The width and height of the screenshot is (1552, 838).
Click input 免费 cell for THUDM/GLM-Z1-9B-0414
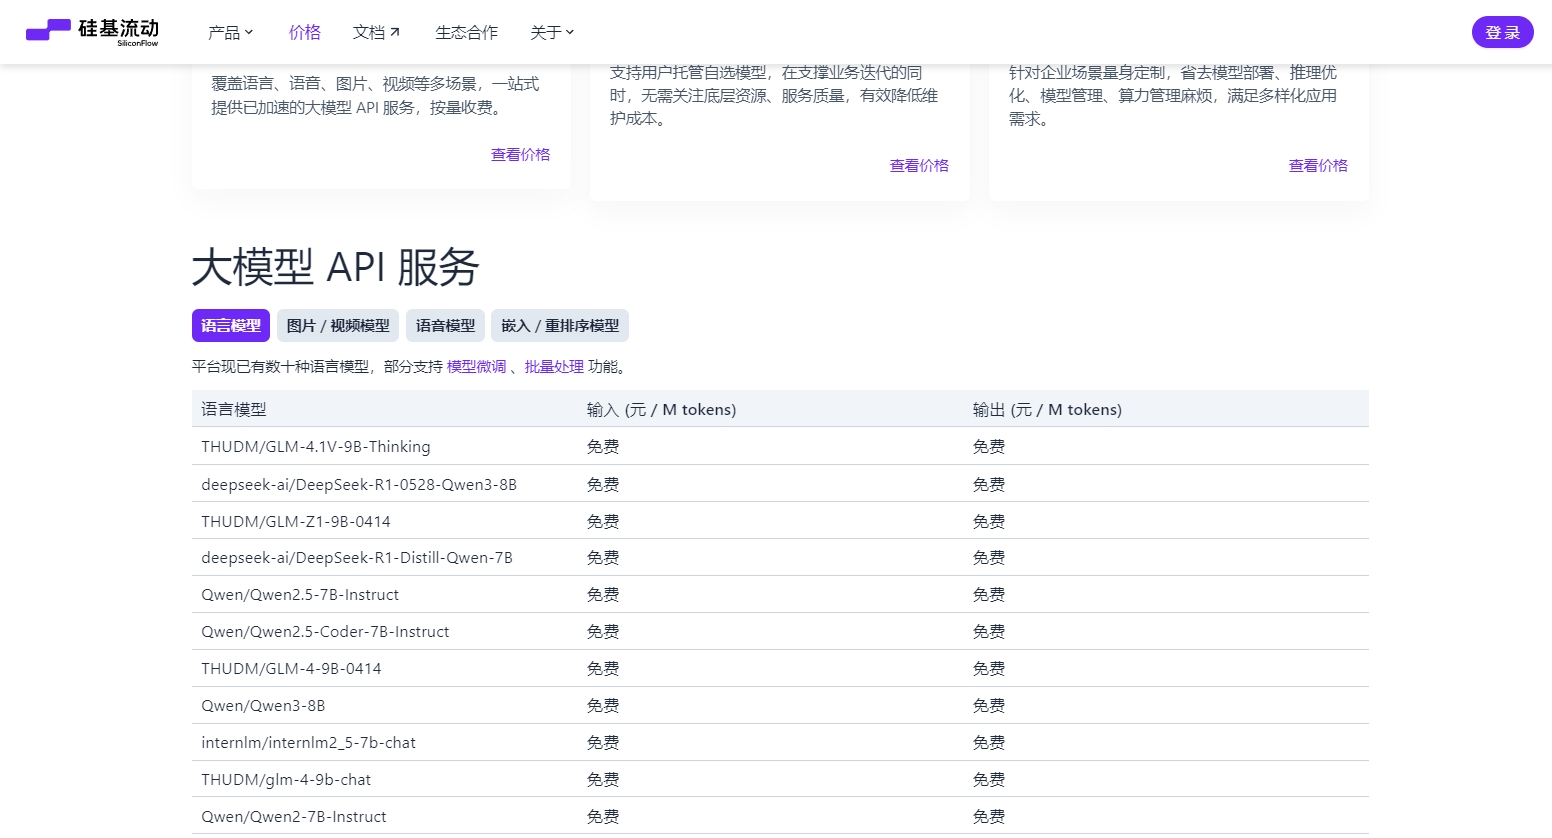click(x=603, y=521)
